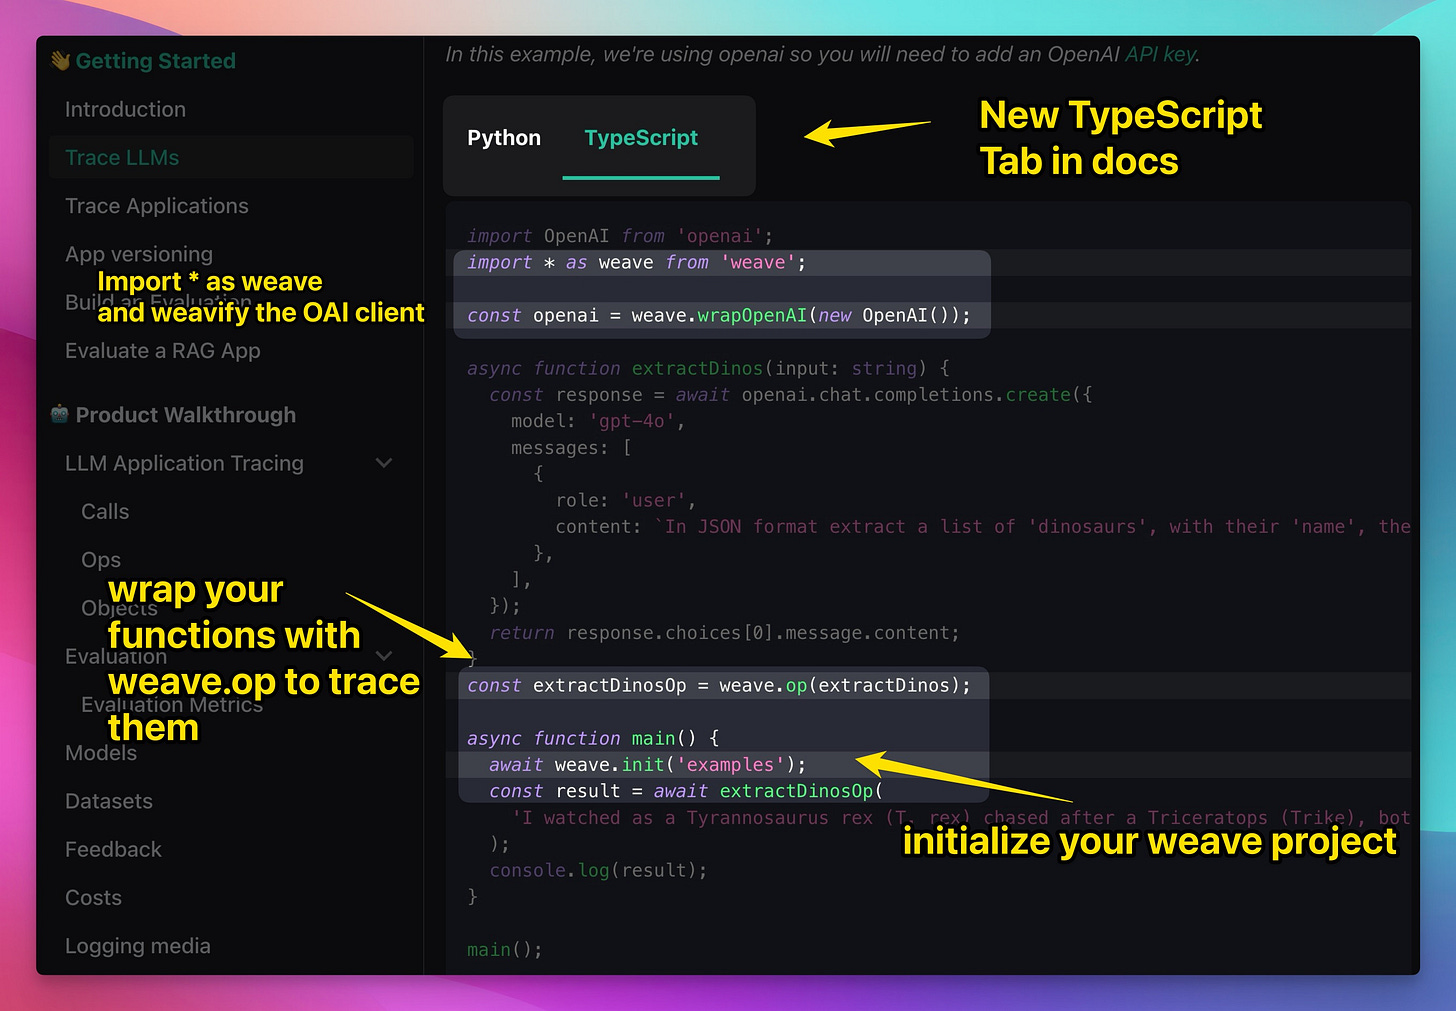This screenshot has height=1011, width=1456.
Task: Collapse the LLM Application Tracing chevron
Action: 384,463
